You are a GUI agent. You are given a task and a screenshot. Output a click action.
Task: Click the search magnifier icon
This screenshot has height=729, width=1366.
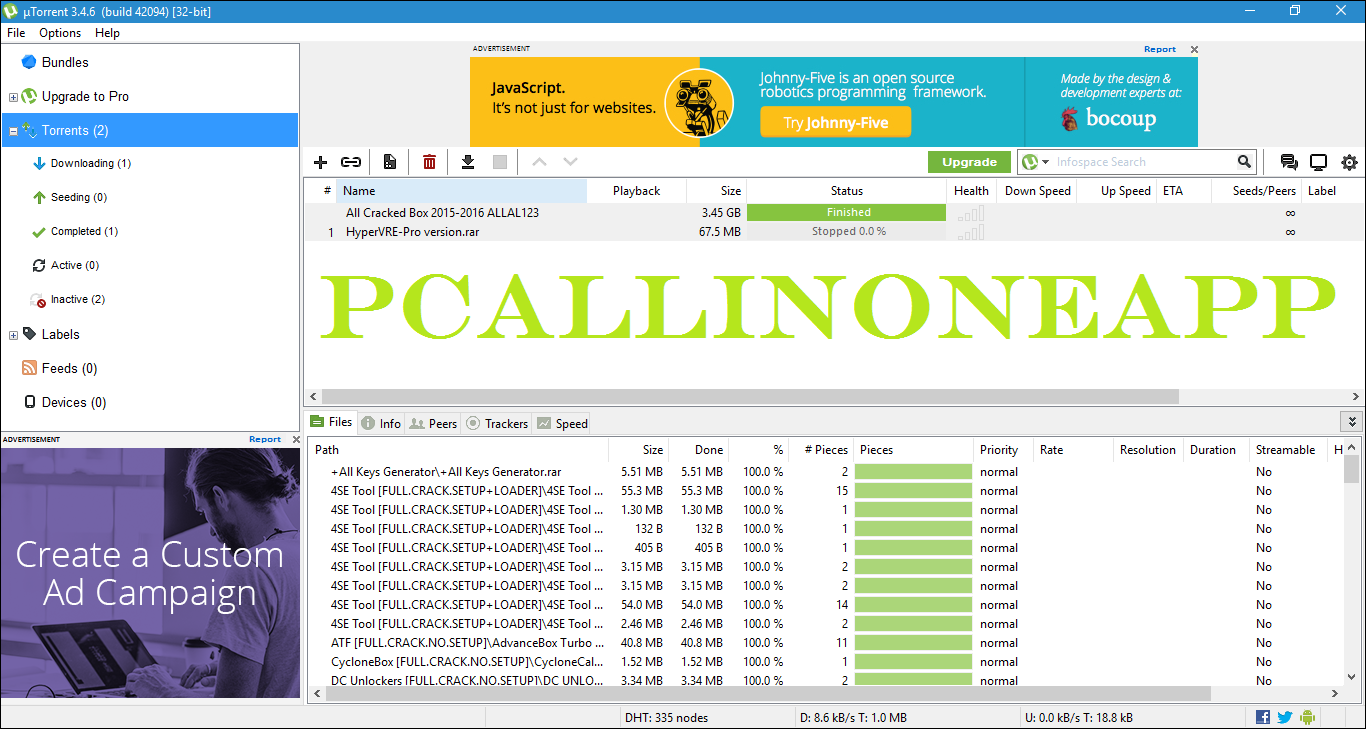[1244, 162]
